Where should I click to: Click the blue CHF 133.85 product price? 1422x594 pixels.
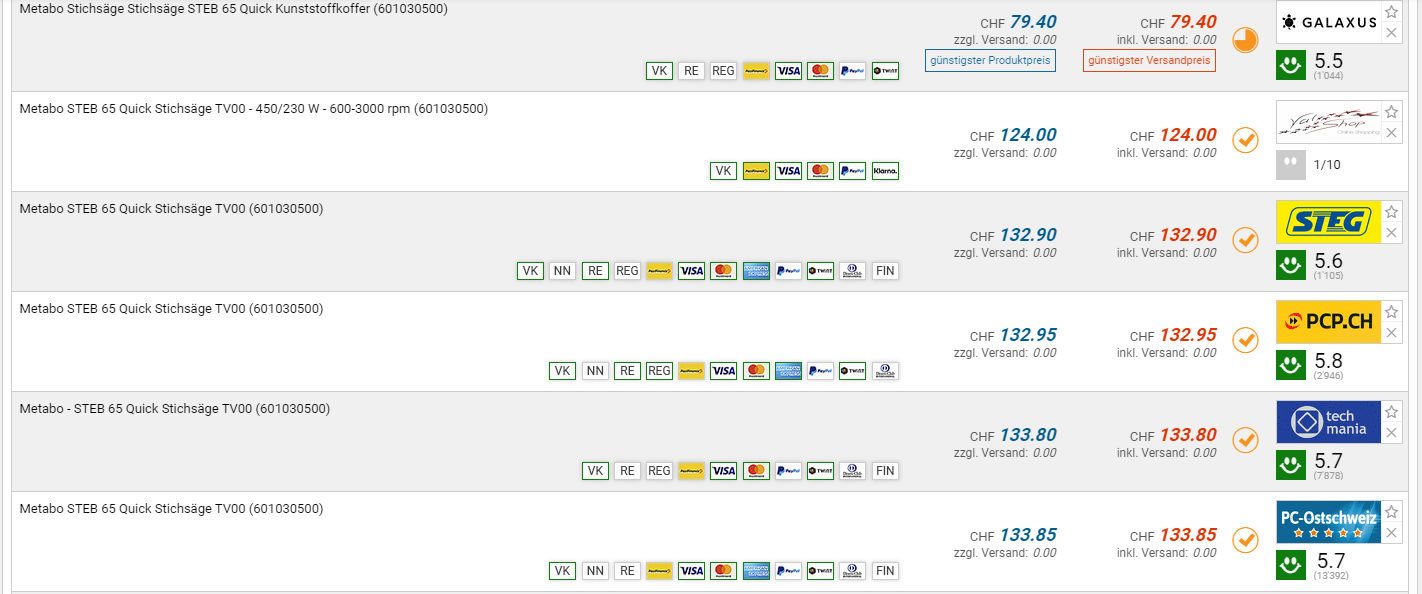pyautogui.click(x=1027, y=535)
